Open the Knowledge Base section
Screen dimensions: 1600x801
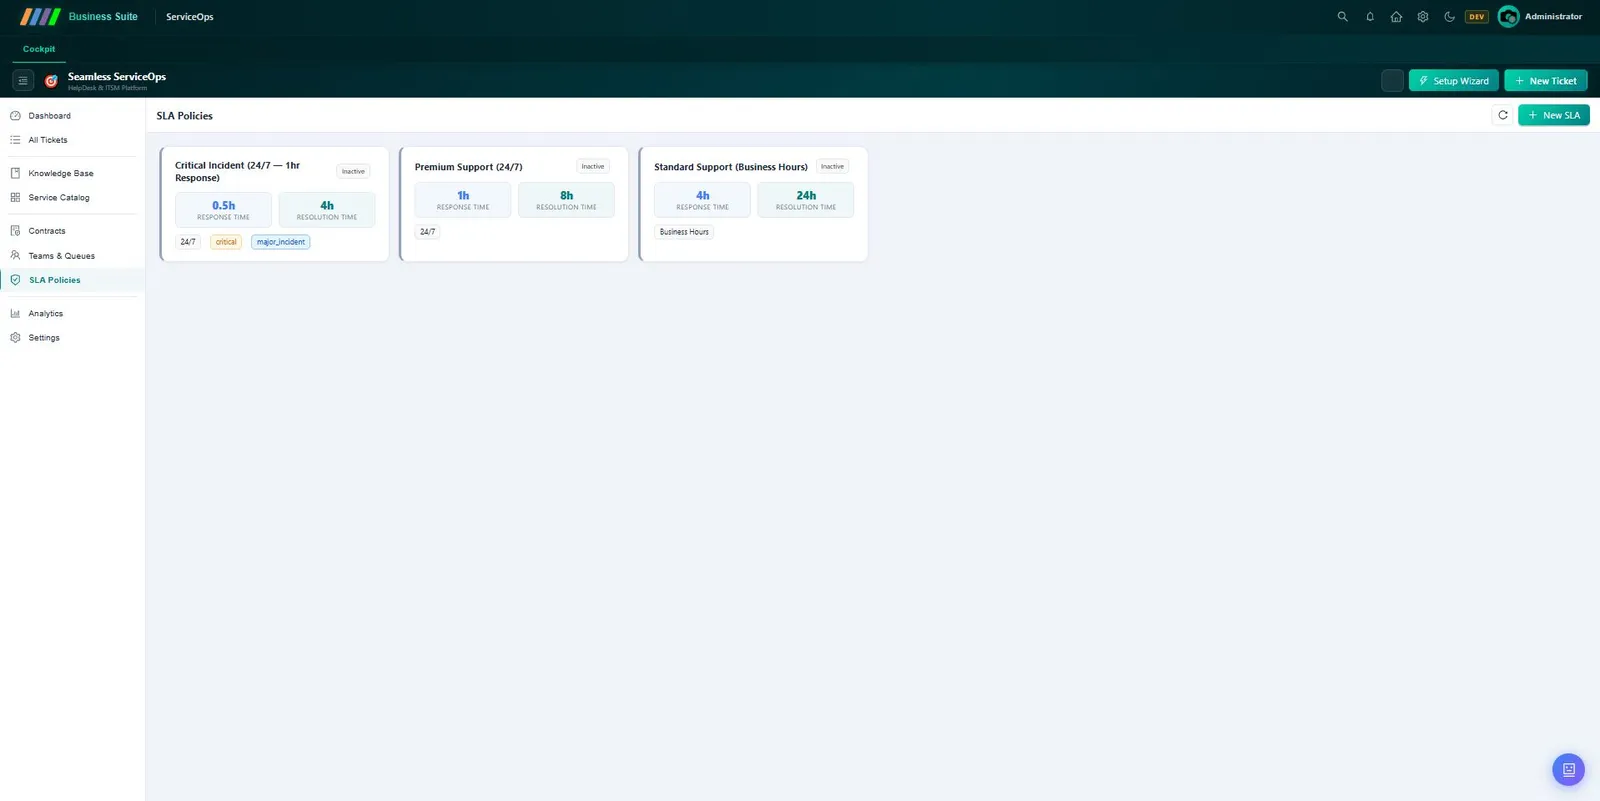pos(73,173)
